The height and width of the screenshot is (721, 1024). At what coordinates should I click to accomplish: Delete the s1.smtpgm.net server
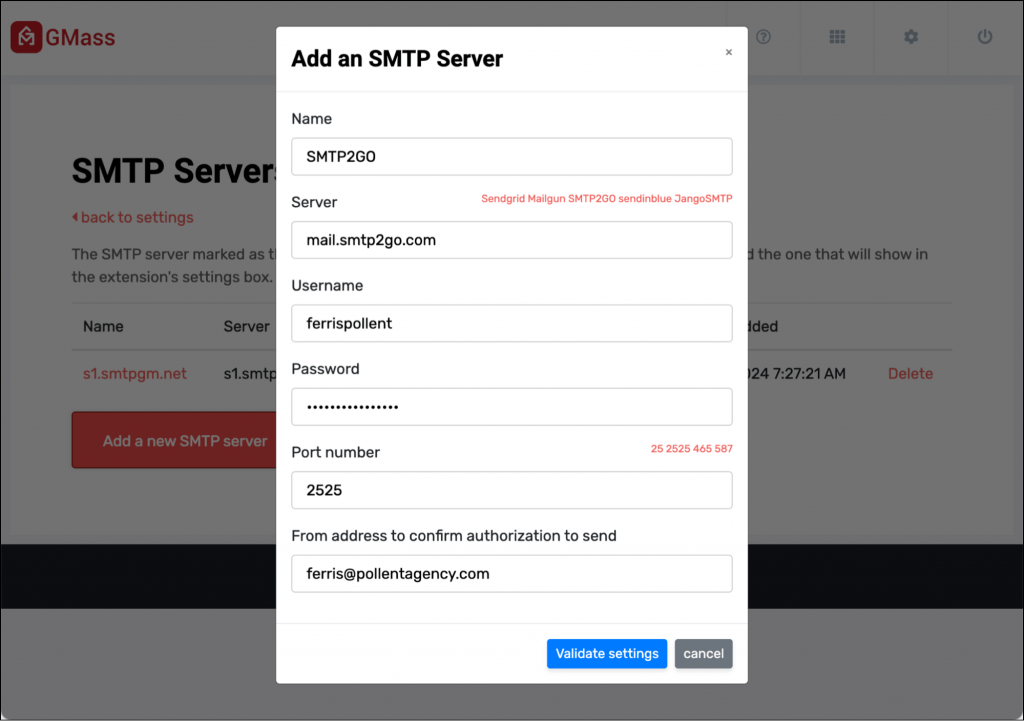pyautogui.click(x=910, y=373)
